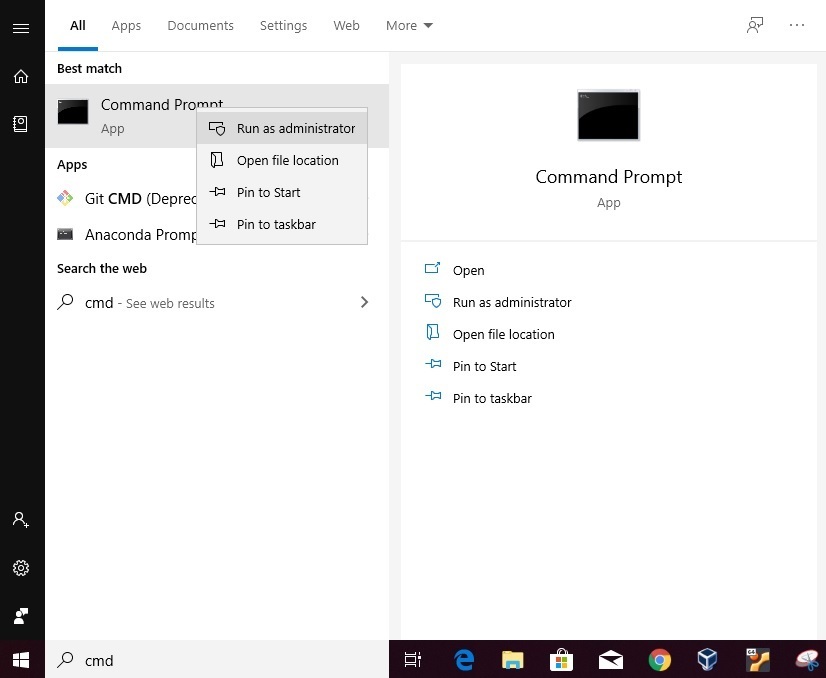This screenshot has width=826, height=678.
Task: Open the Microsoft Store taskbar icon
Action: coord(561,660)
